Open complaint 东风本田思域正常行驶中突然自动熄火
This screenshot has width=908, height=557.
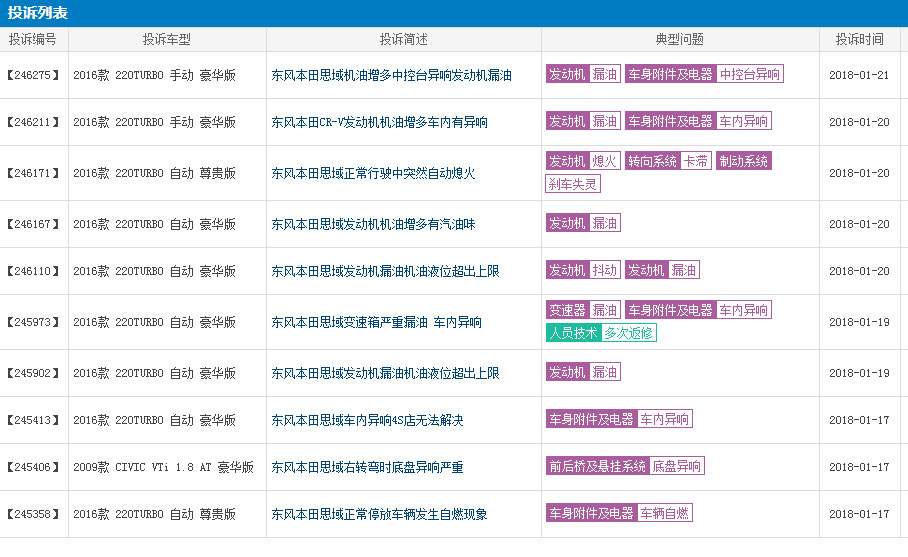[x=373, y=173]
